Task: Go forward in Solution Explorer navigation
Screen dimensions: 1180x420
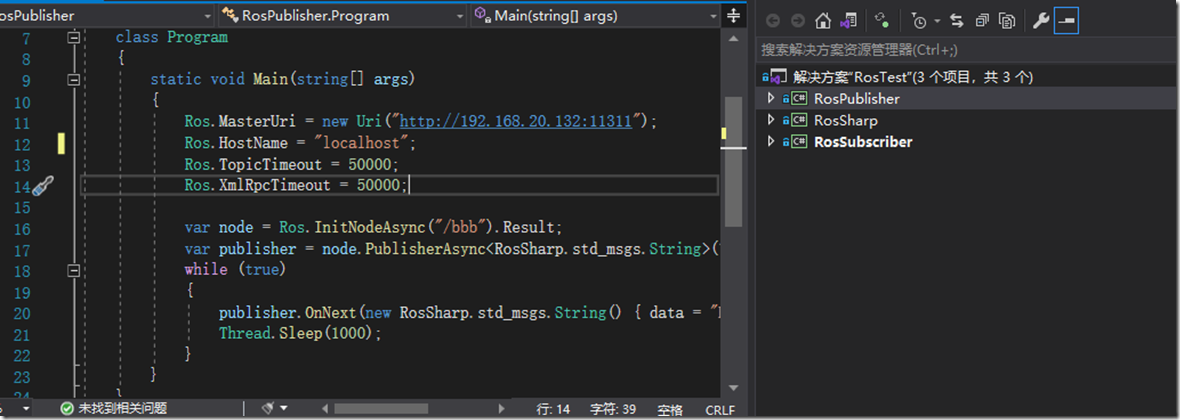Action: pyautogui.click(x=797, y=21)
